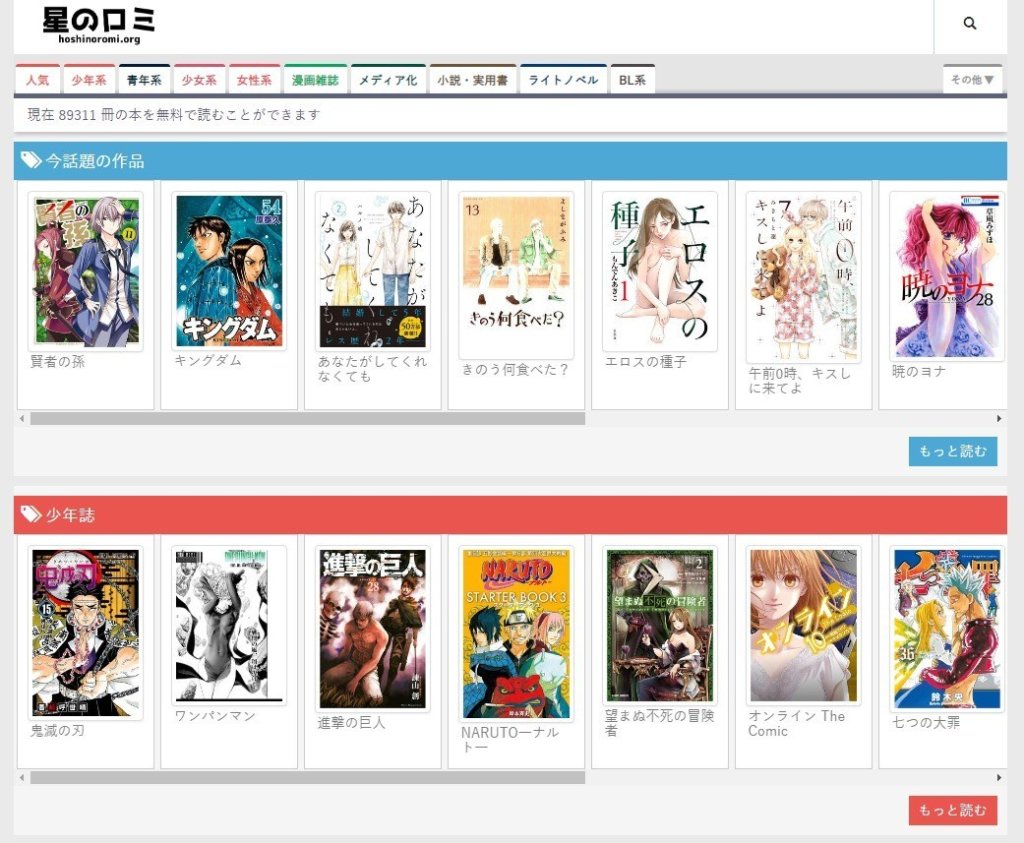Switch to the 女性系 tab
1024x843 pixels.
click(254, 80)
